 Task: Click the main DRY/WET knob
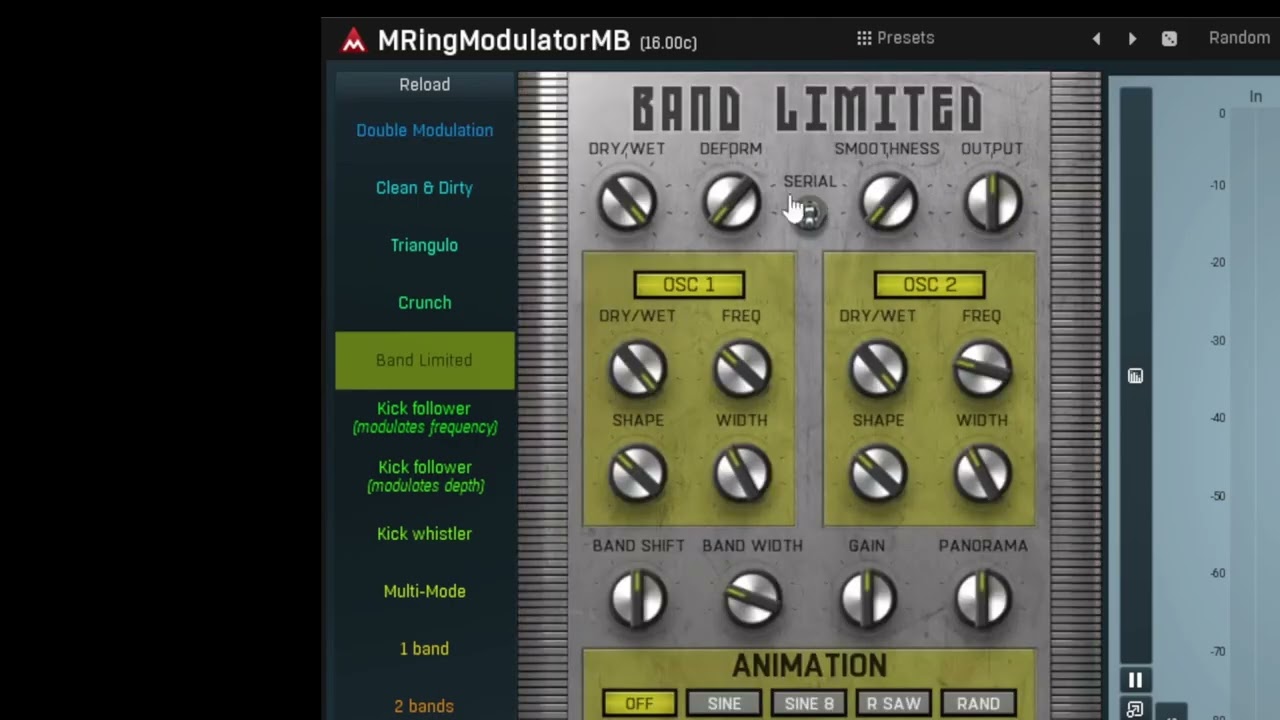627,202
